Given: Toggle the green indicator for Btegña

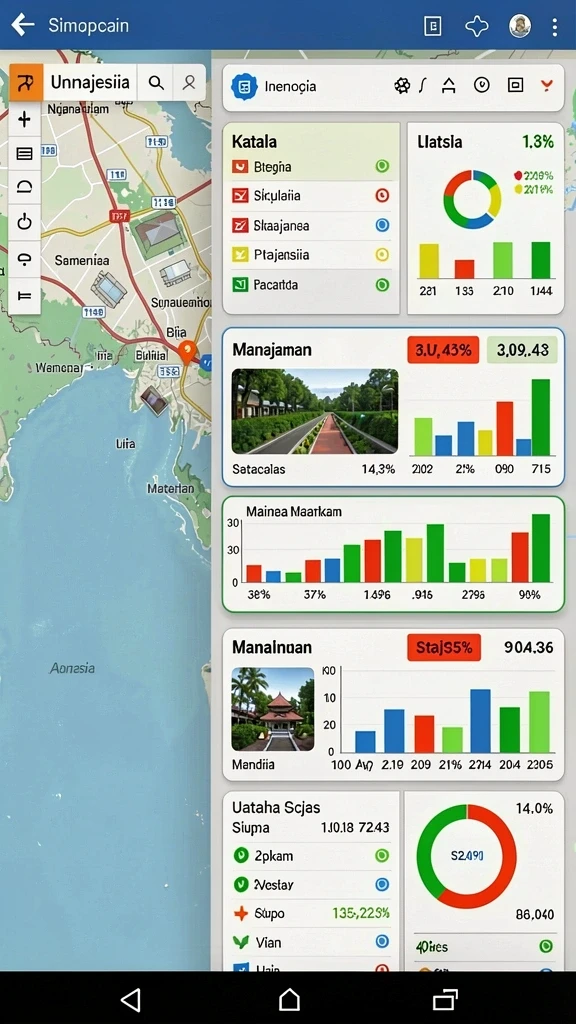Looking at the screenshot, I should tap(382, 167).
